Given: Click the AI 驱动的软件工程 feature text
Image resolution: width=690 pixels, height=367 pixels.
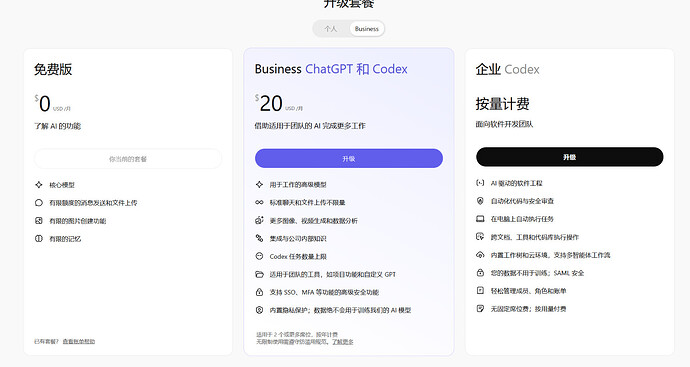Looking at the screenshot, I should click(517, 184).
